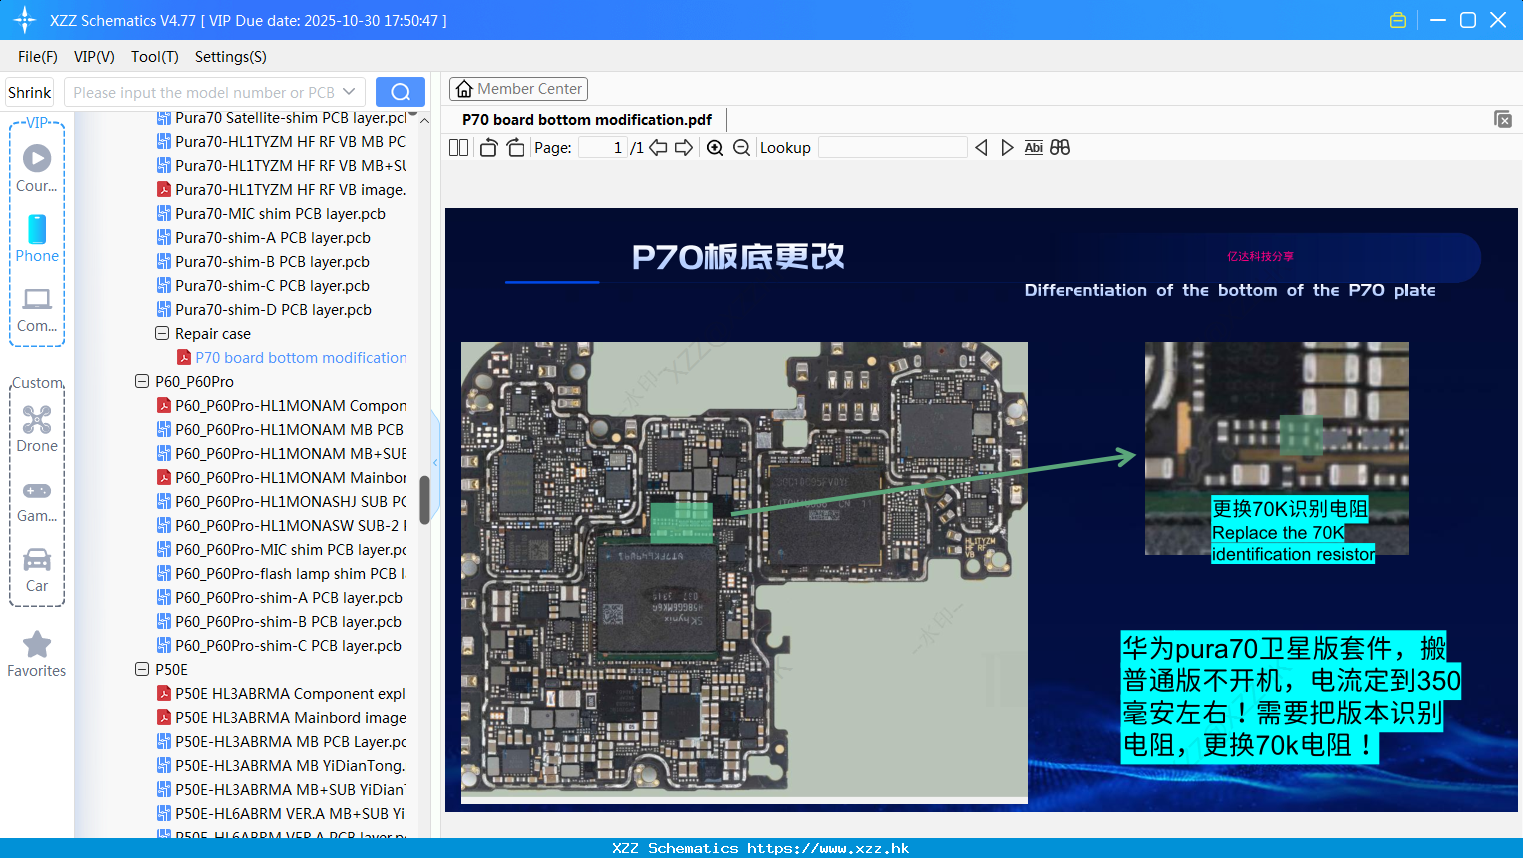Click the zoomed resistor detail image

point(1276,448)
